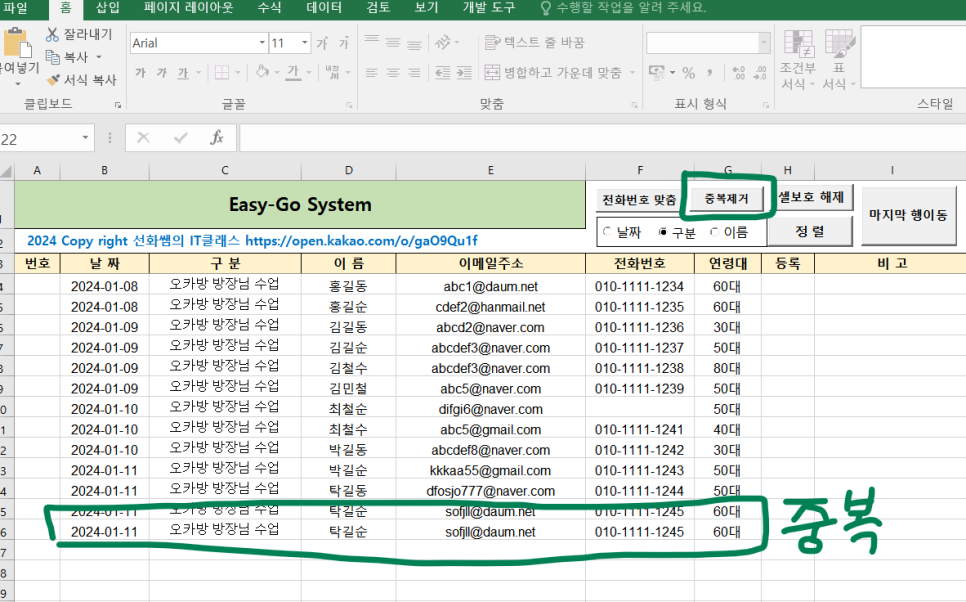Apply percent style format
Viewport: 966px width, 602px height.
(x=689, y=73)
